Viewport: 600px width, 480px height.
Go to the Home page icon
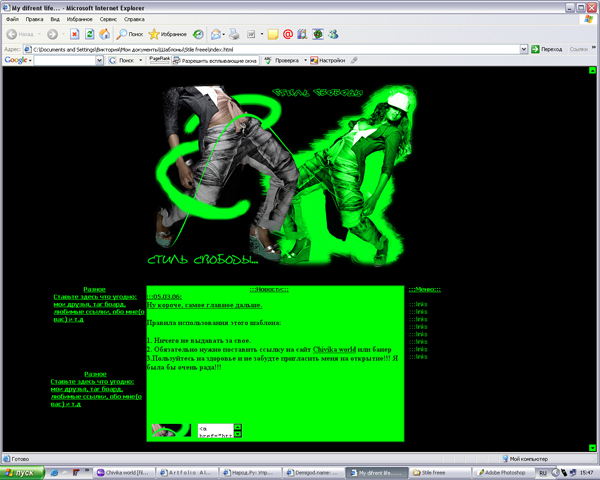(104, 34)
